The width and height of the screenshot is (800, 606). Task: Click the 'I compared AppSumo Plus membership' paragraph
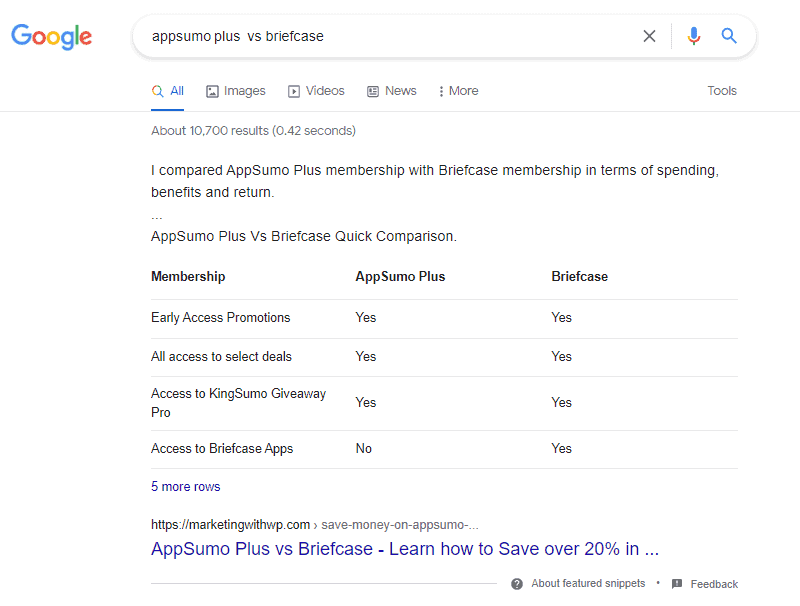435,181
